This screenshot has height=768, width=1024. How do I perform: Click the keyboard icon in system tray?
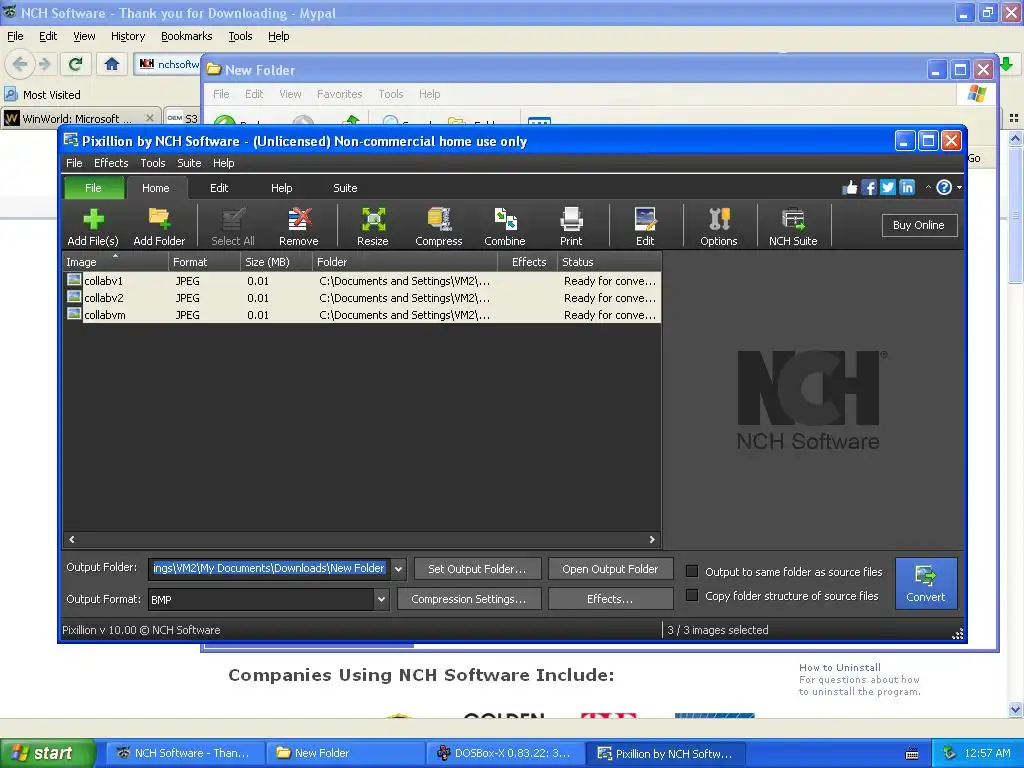point(912,754)
